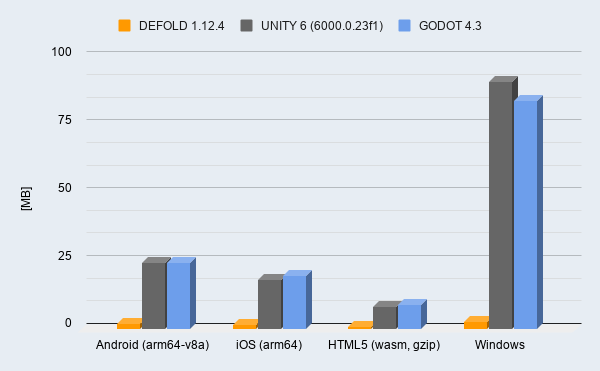
Task: Click the 'Windows' axis label
Action: (x=500, y=345)
